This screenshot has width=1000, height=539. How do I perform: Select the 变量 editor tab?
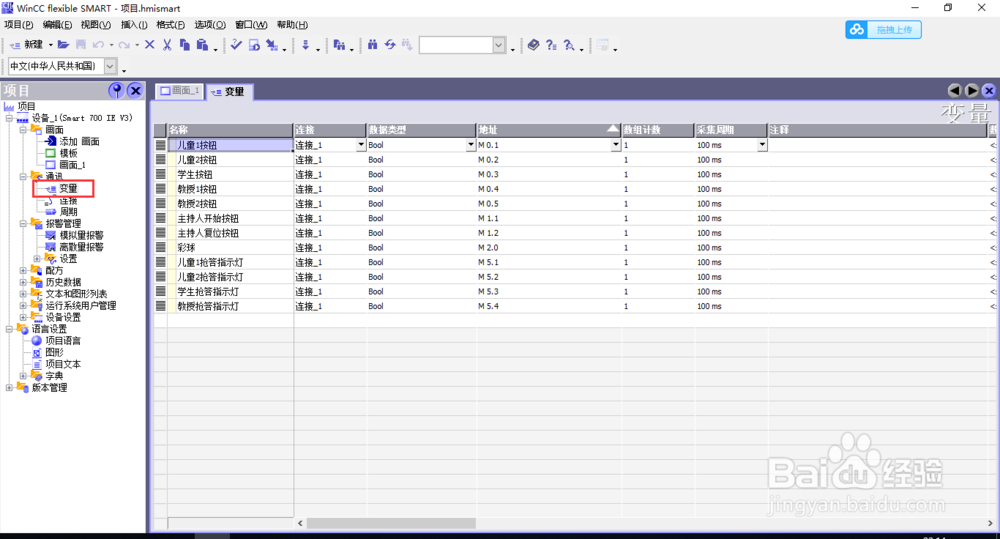point(229,92)
